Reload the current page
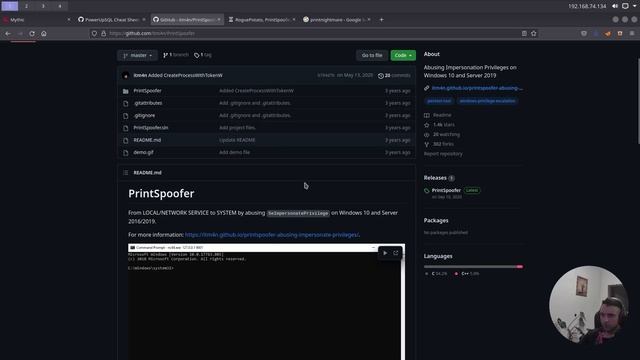Image resolution: width=640 pixels, height=360 pixels. click(x=32, y=33)
